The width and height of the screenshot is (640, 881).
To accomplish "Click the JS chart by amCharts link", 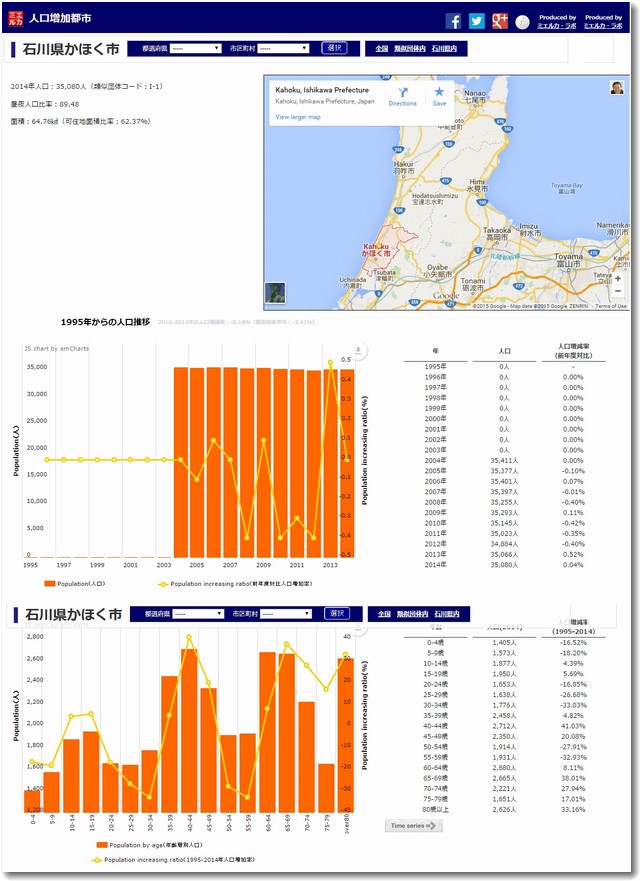I will pos(56,350).
